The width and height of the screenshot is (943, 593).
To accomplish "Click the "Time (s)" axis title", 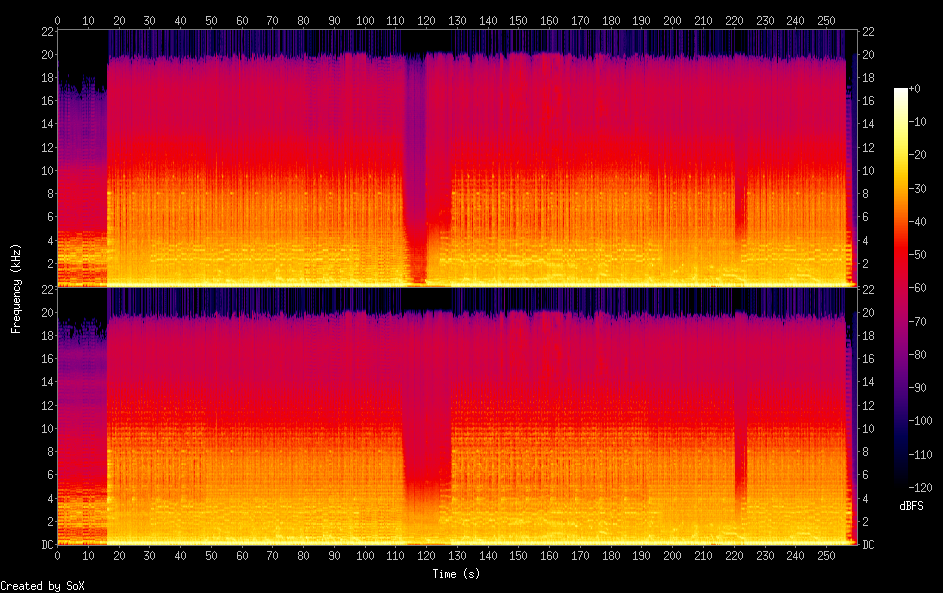I will tap(457, 573).
